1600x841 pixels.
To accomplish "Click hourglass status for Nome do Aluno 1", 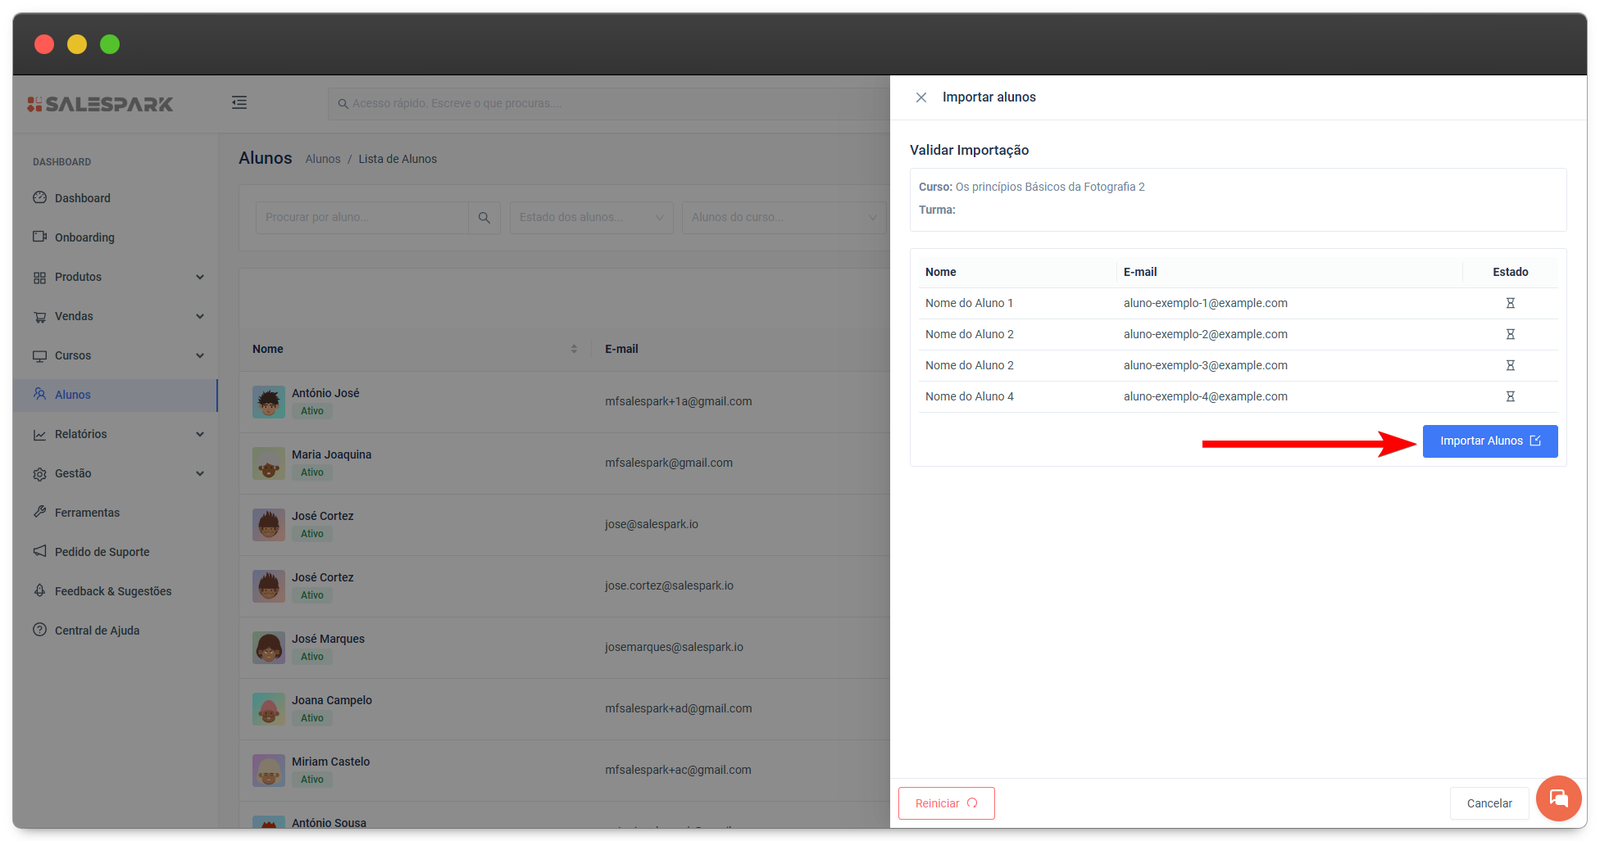I will [x=1510, y=303].
